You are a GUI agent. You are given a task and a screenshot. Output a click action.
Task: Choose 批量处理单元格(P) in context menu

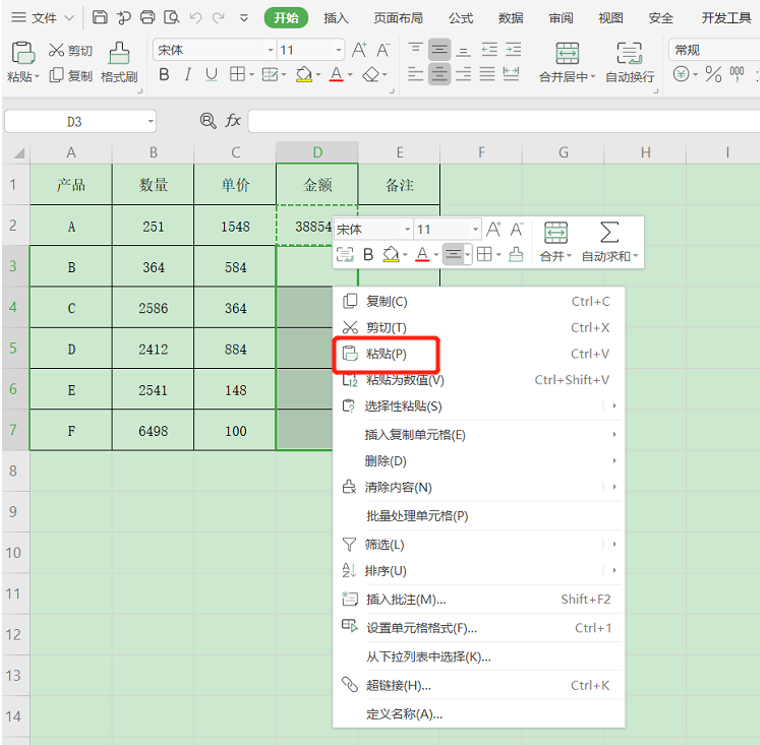point(479,516)
